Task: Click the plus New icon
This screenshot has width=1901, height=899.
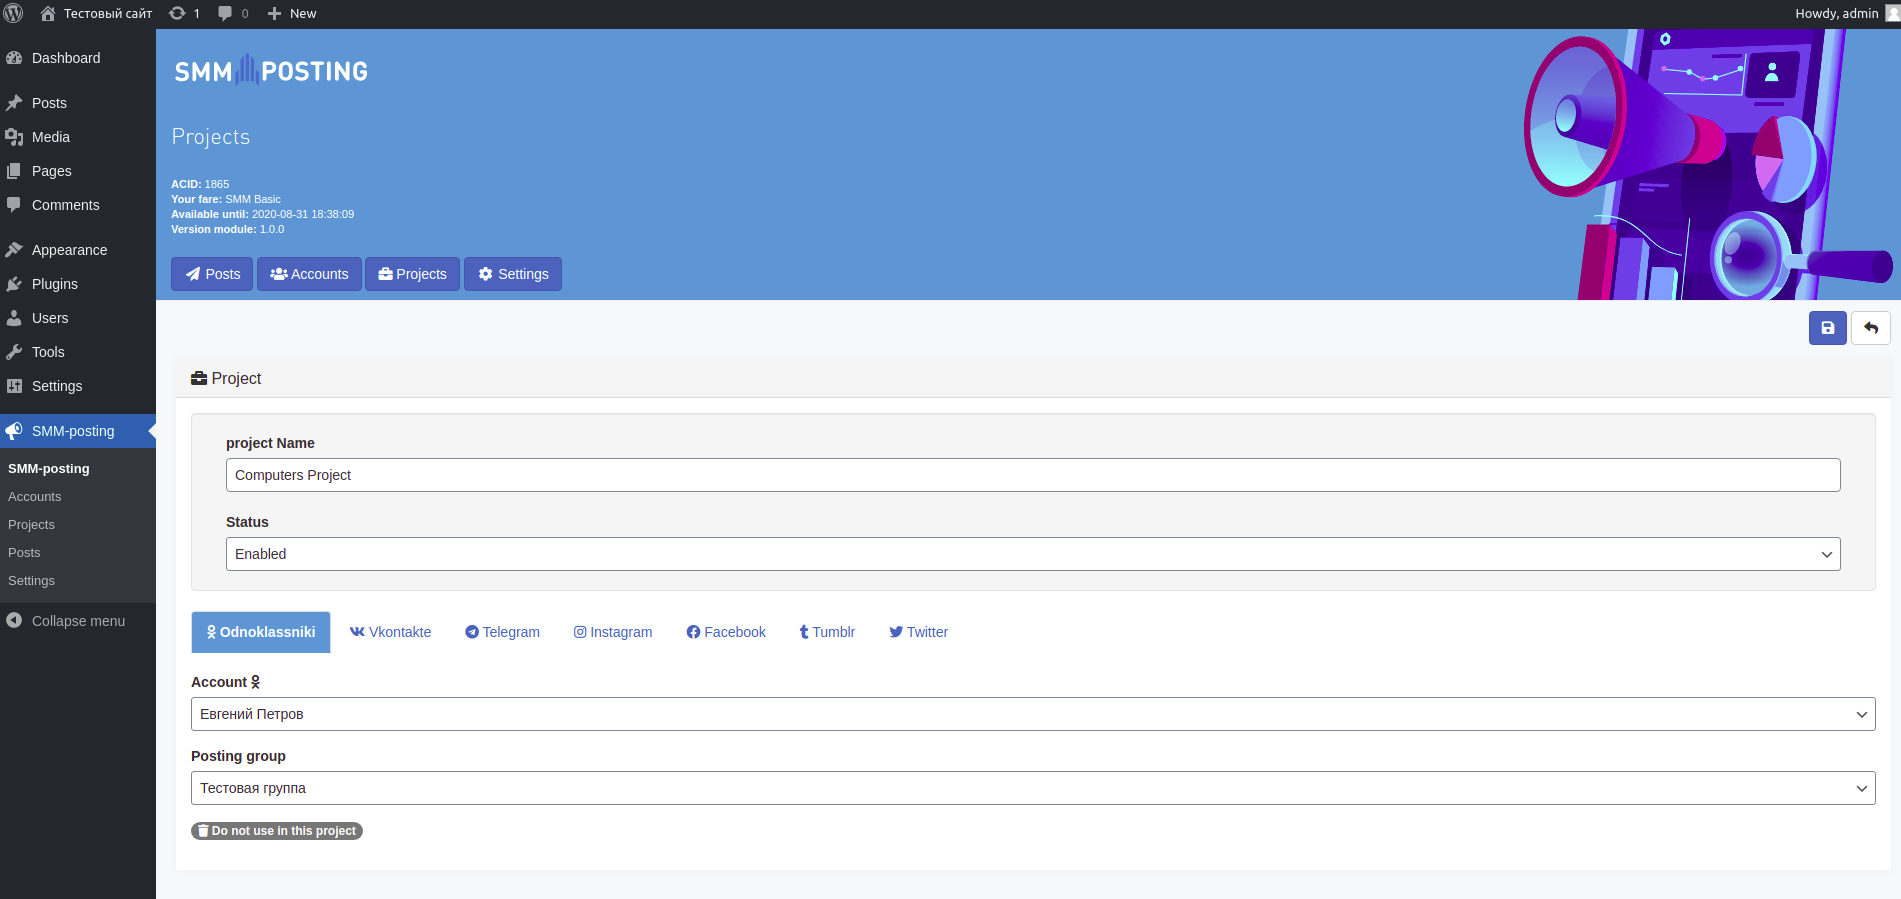Action: [274, 13]
